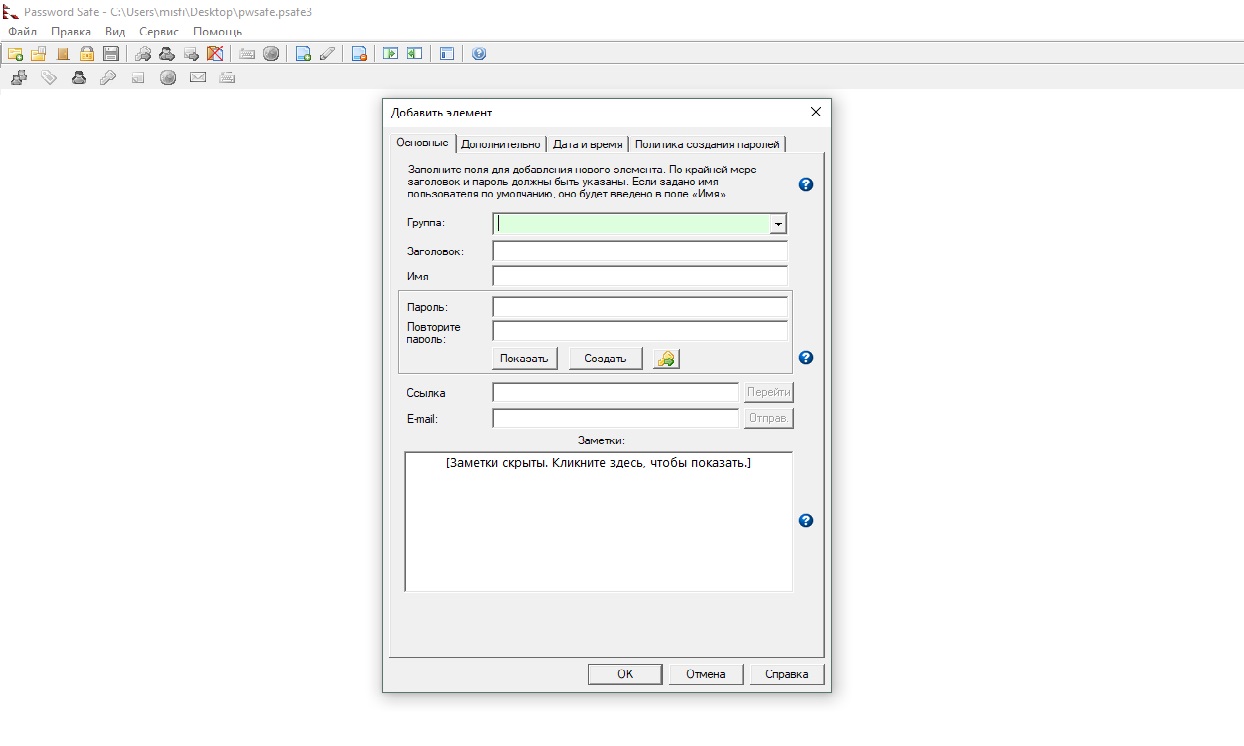
Task: Open the Файл menu
Action: (22, 32)
